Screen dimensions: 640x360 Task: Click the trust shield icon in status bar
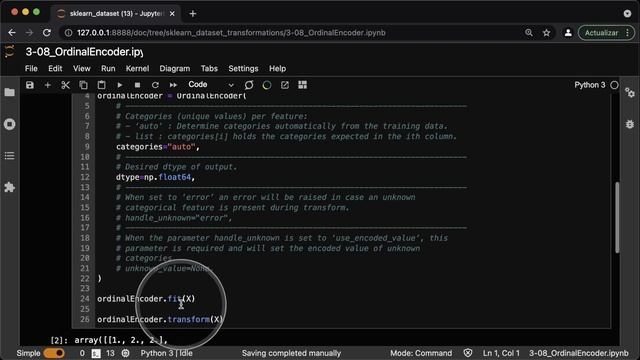(468, 353)
